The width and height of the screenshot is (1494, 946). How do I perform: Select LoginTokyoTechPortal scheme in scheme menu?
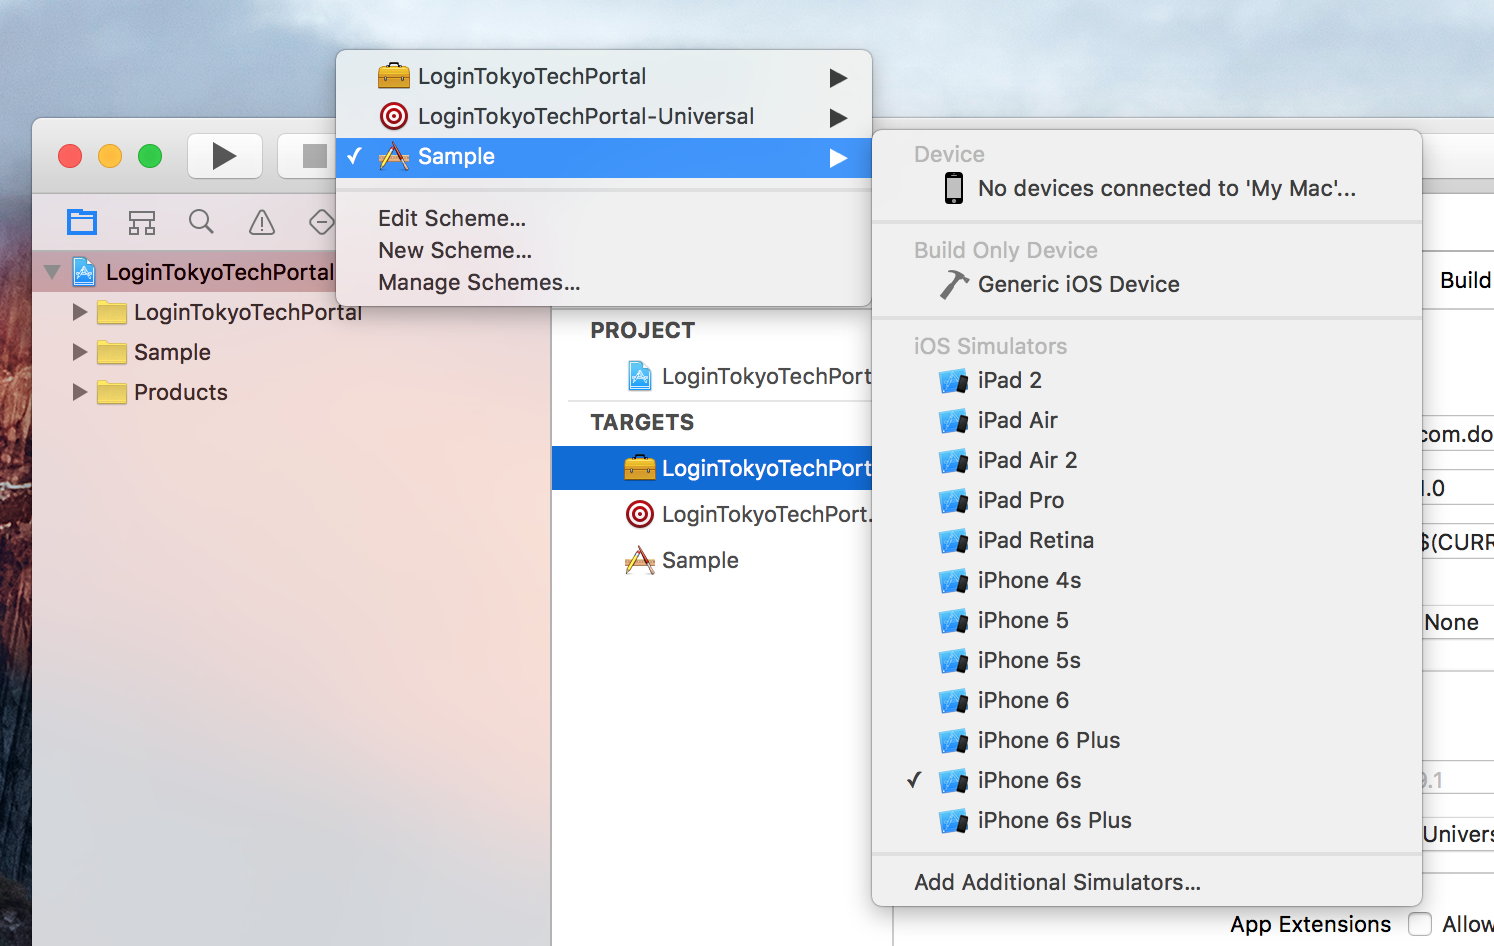click(x=604, y=77)
